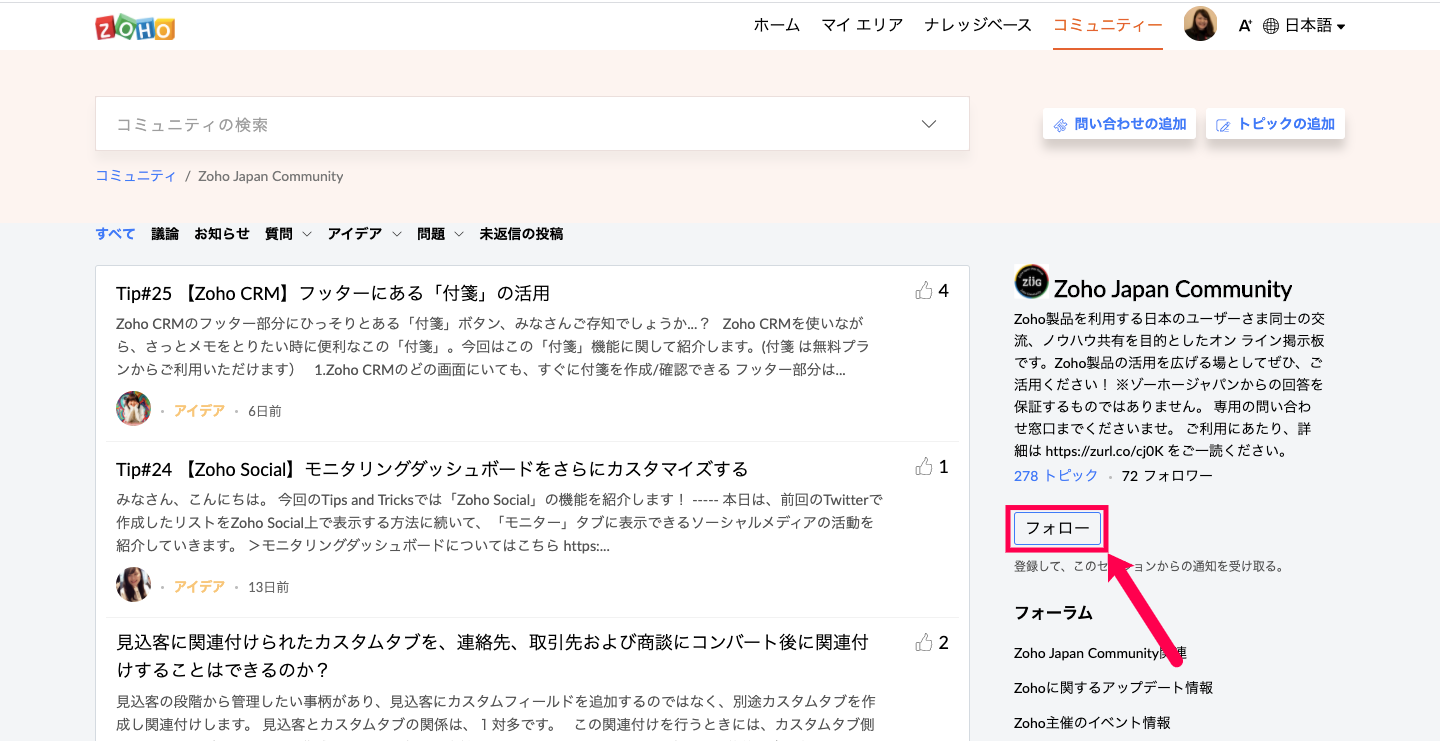Open the Tip#24 Zoho Social post title
1440x741 pixels.
point(432,469)
